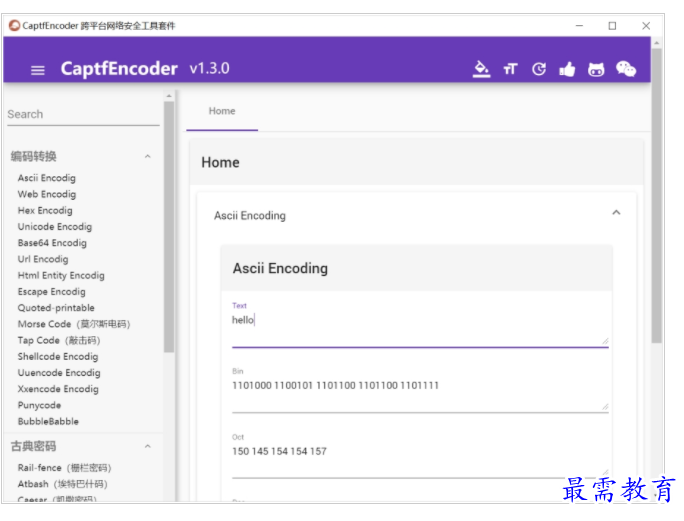
Task: Click the font size icon
Action: click(x=510, y=69)
